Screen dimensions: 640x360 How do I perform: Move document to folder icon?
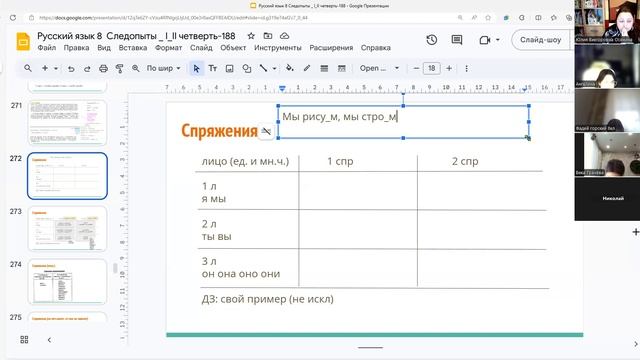tap(268, 36)
